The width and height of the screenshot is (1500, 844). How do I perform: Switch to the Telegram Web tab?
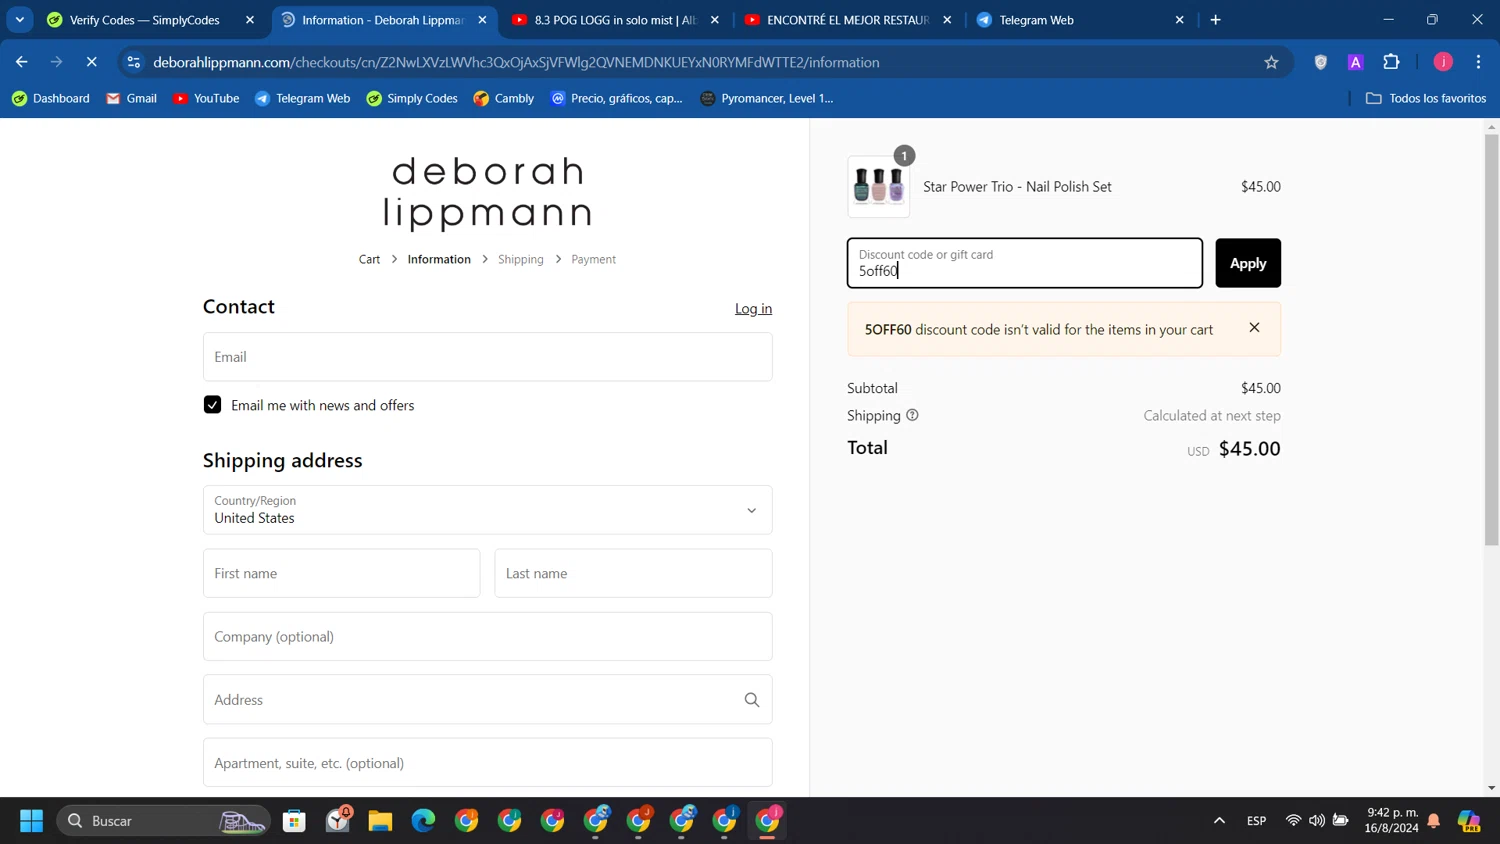pos(1082,20)
